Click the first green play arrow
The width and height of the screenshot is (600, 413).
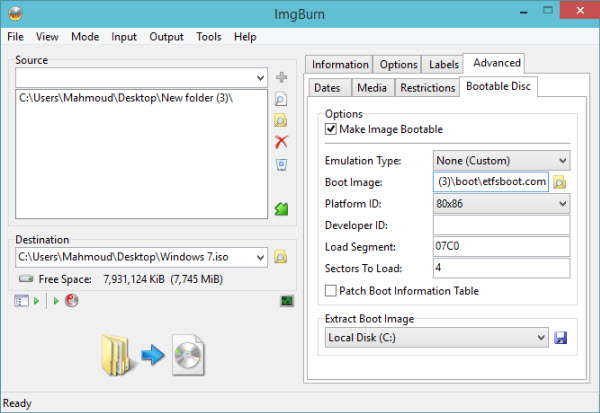click(36, 301)
